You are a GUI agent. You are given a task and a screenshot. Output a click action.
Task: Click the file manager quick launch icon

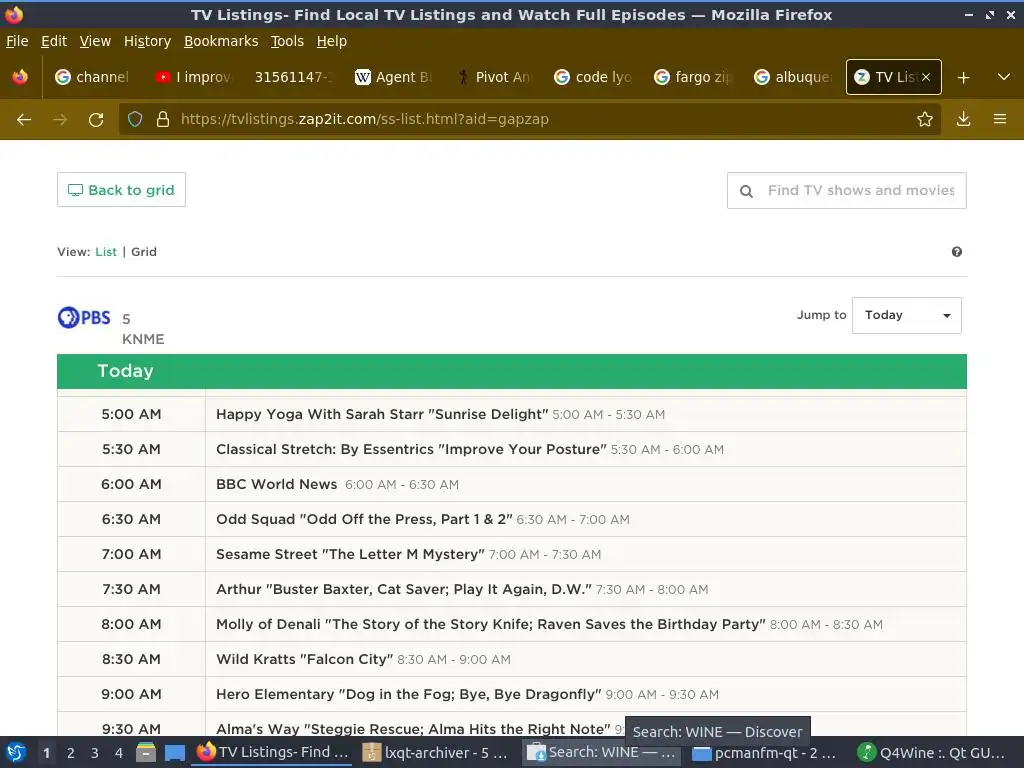click(x=146, y=752)
